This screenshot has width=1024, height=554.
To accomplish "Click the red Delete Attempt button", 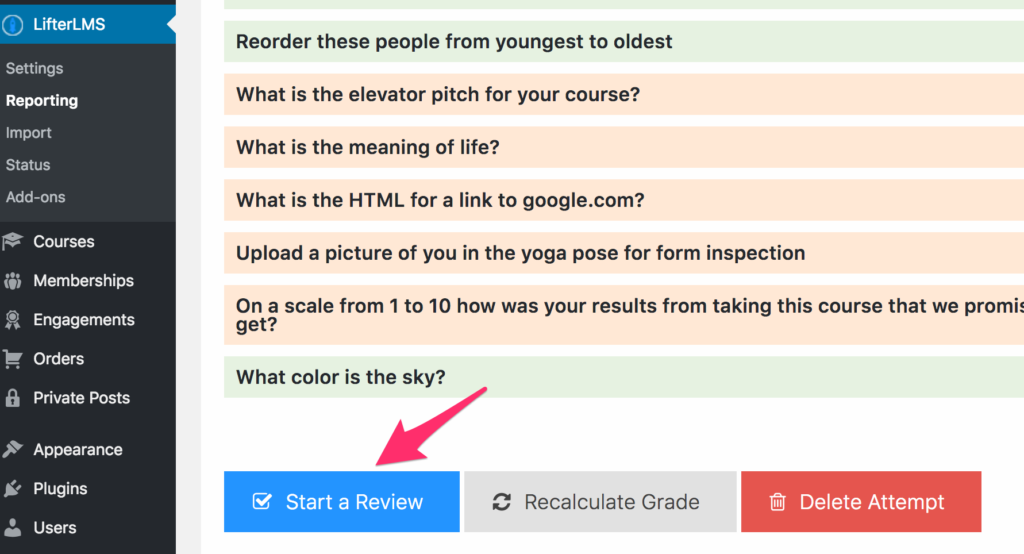I will pos(861,502).
